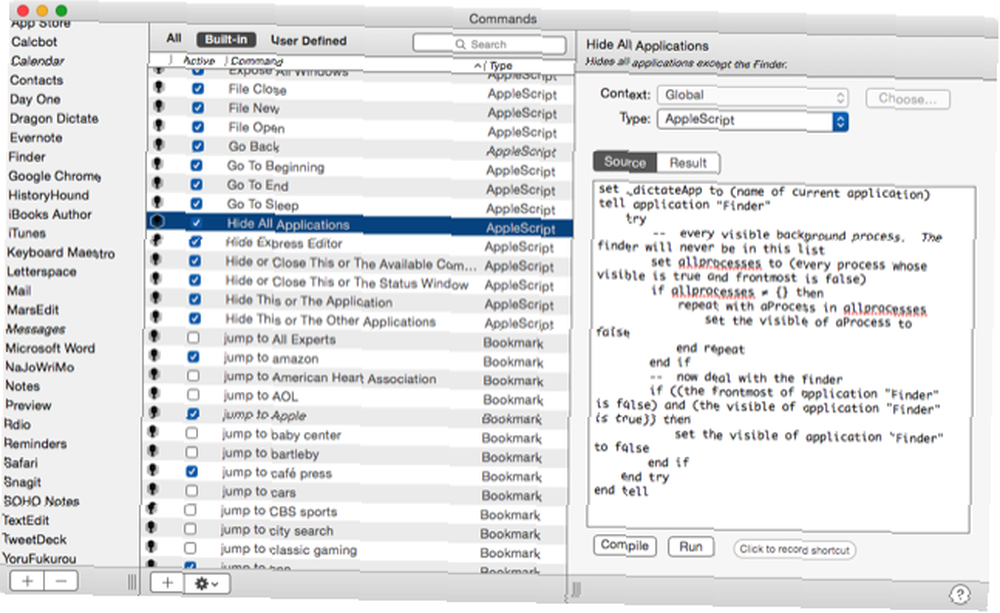Select the jump to classic gaming row
The width and height of the screenshot is (1000, 613).
354,550
